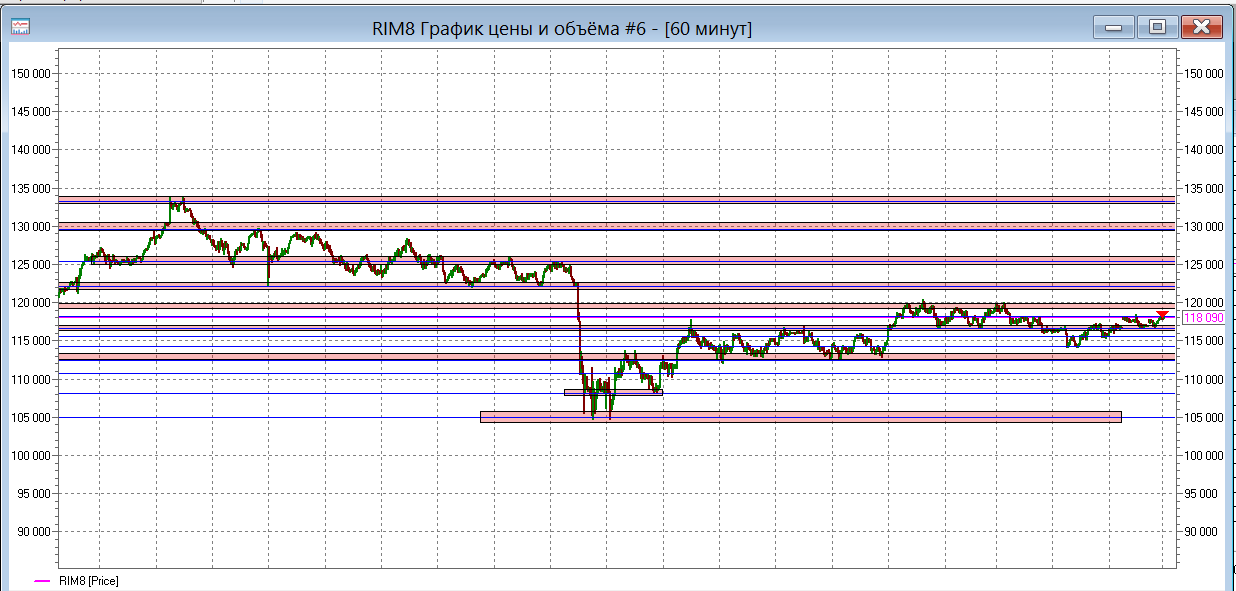Minimize the RIM8 chart window
Image resolution: width=1236 pixels, height=591 pixels.
[1112, 27]
